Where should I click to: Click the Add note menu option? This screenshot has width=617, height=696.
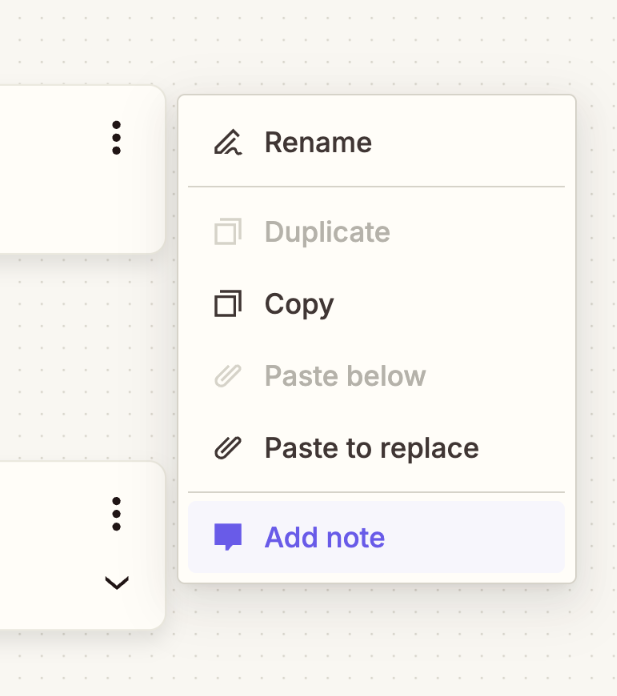point(376,537)
